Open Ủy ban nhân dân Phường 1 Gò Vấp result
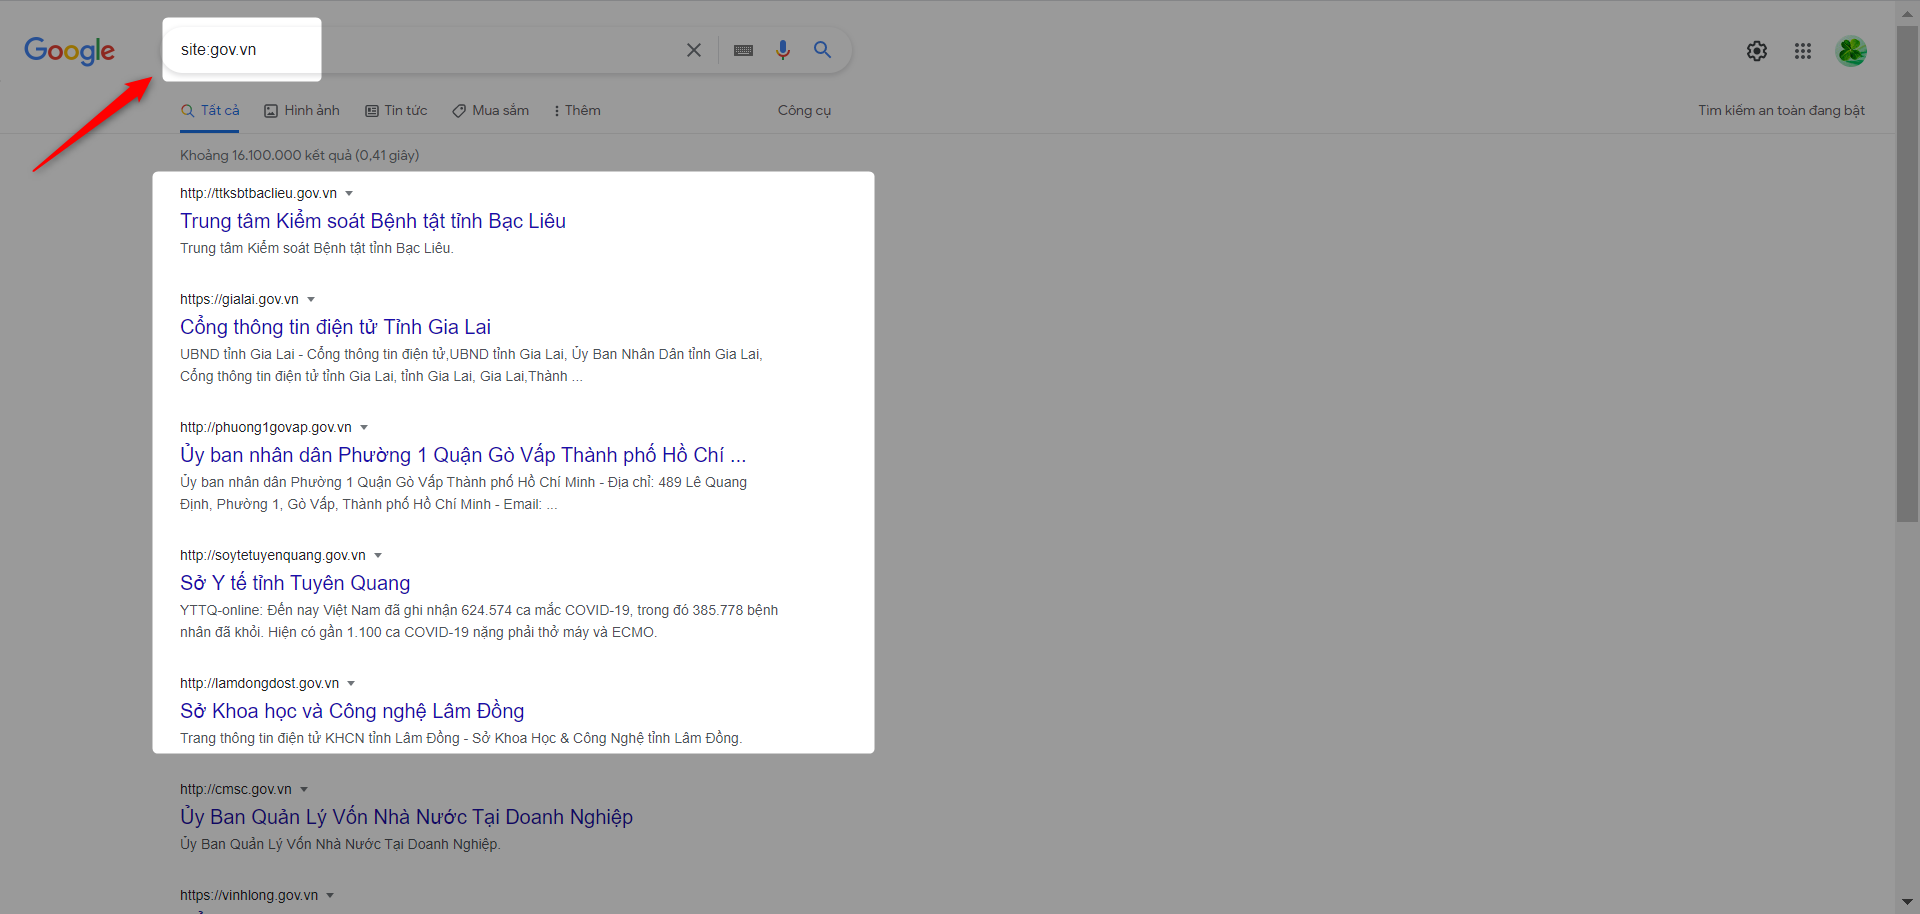 [463, 455]
